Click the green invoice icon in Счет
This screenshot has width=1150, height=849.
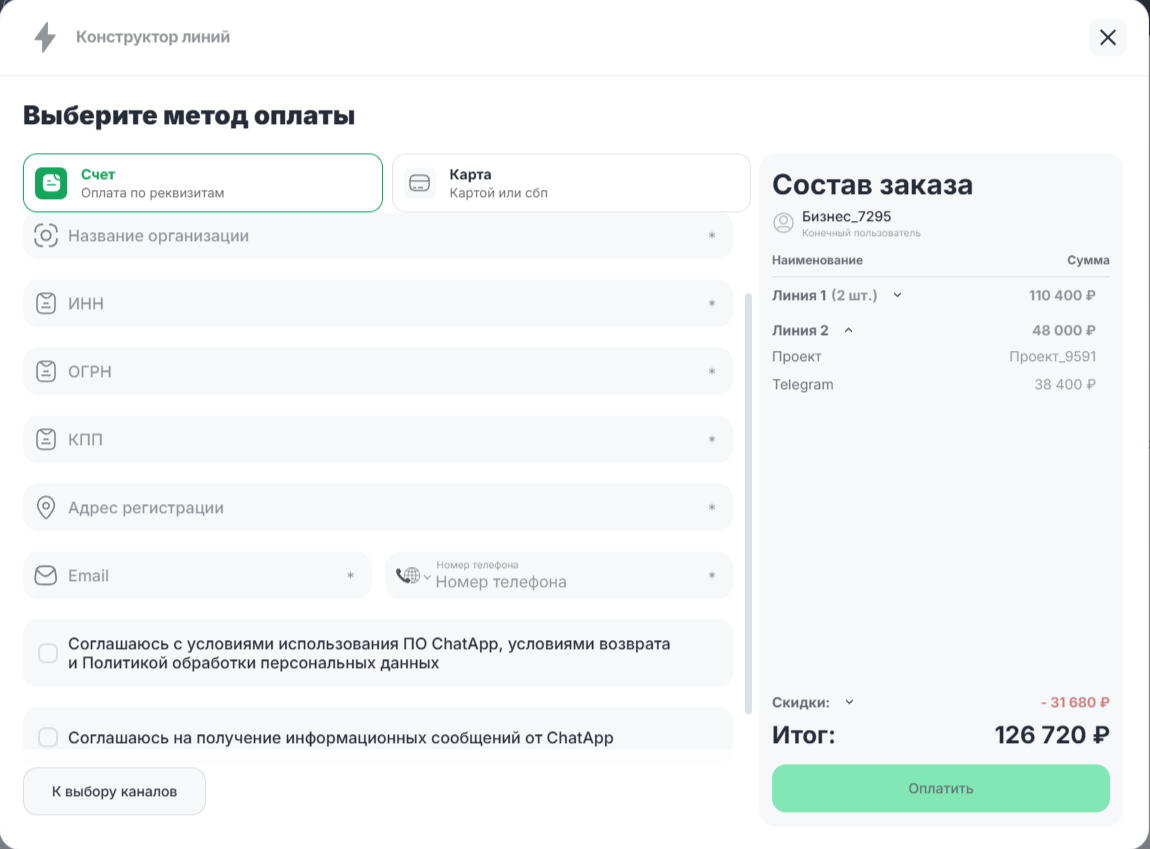tap(51, 183)
